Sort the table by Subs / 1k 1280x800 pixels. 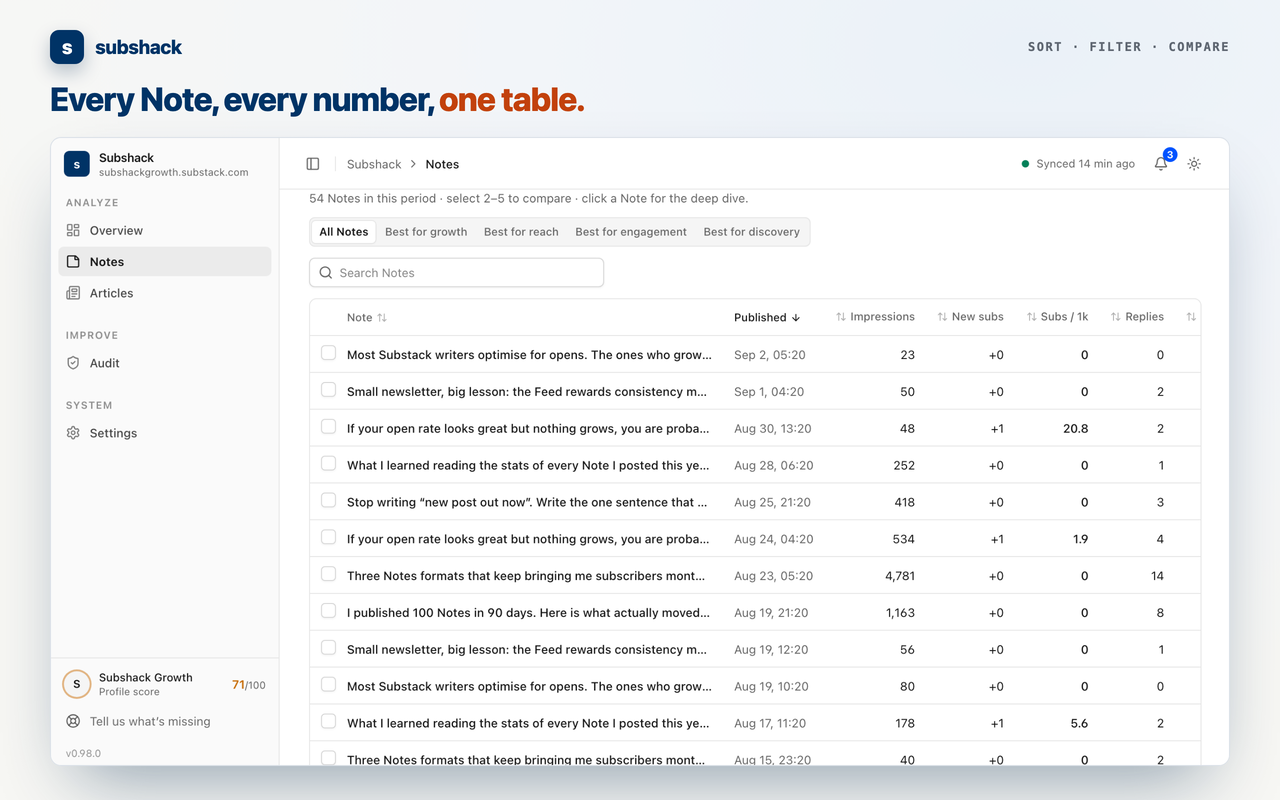(1057, 317)
